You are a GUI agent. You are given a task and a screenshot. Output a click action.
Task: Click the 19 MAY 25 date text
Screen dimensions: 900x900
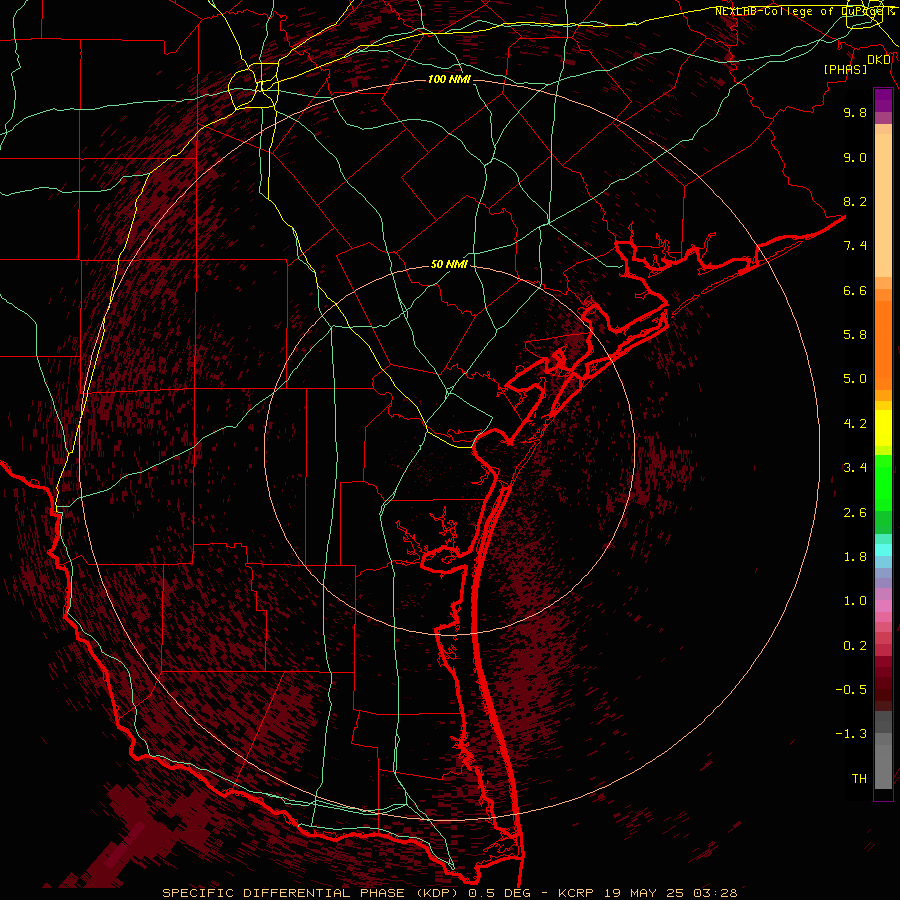(x=643, y=893)
